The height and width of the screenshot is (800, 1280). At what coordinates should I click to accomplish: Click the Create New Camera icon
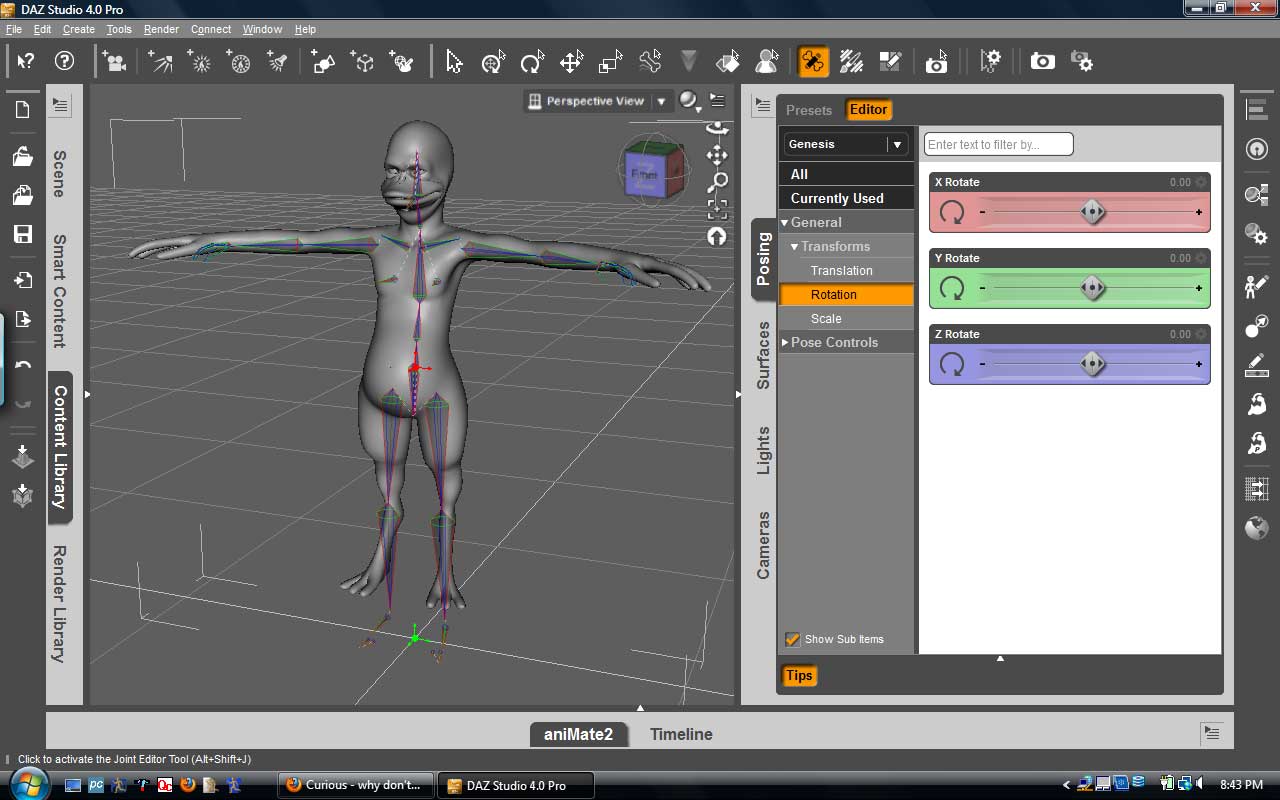(x=115, y=62)
